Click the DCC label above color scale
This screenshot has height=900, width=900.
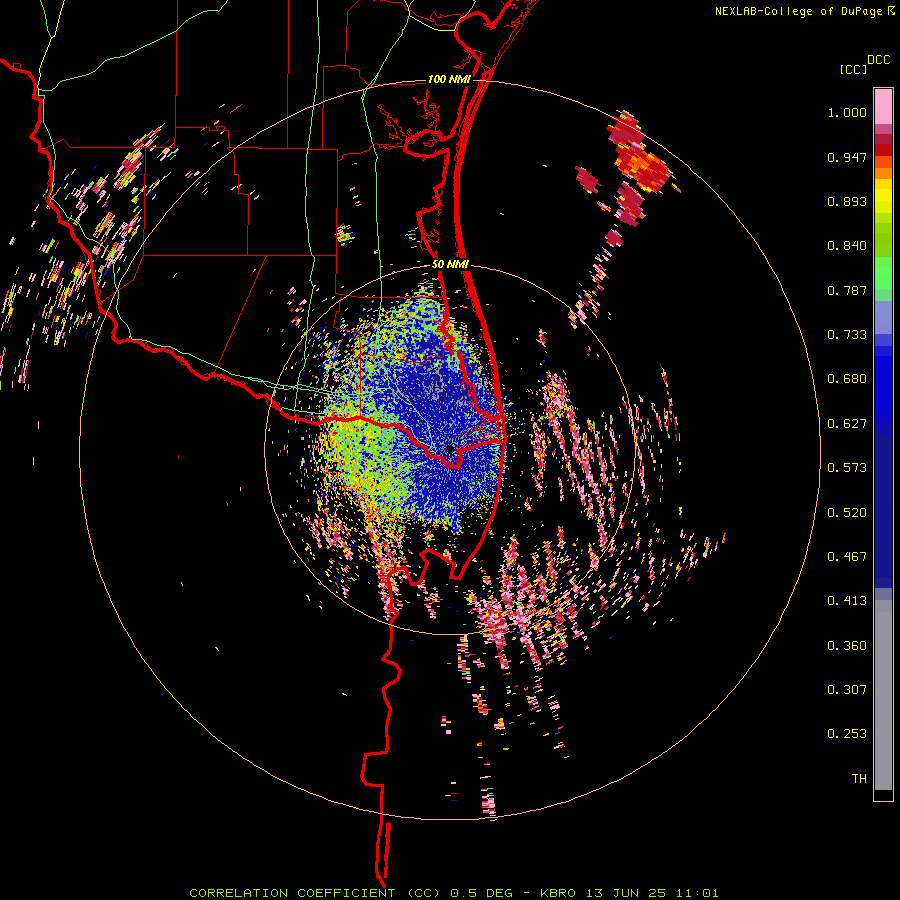pos(878,60)
